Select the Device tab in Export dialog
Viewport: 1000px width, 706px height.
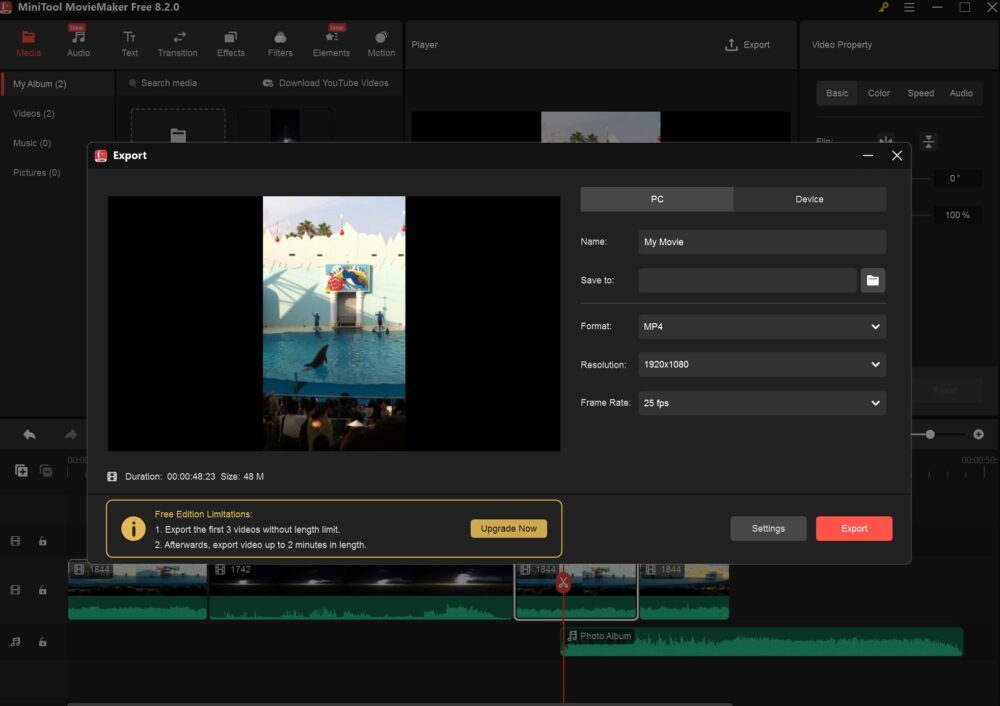pyautogui.click(x=809, y=199)
